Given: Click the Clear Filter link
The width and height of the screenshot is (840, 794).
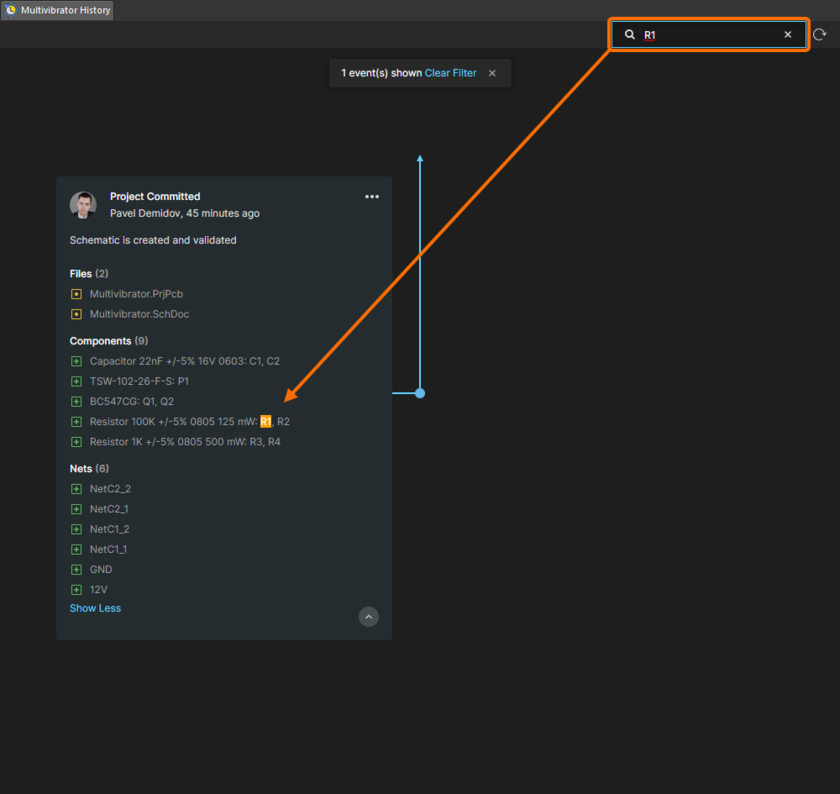Looking at the screenshot, I should click(x=450, y=72).
